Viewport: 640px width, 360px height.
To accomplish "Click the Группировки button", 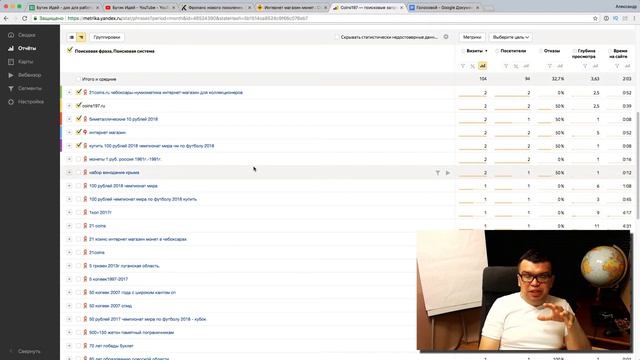I will pos(107,37).
